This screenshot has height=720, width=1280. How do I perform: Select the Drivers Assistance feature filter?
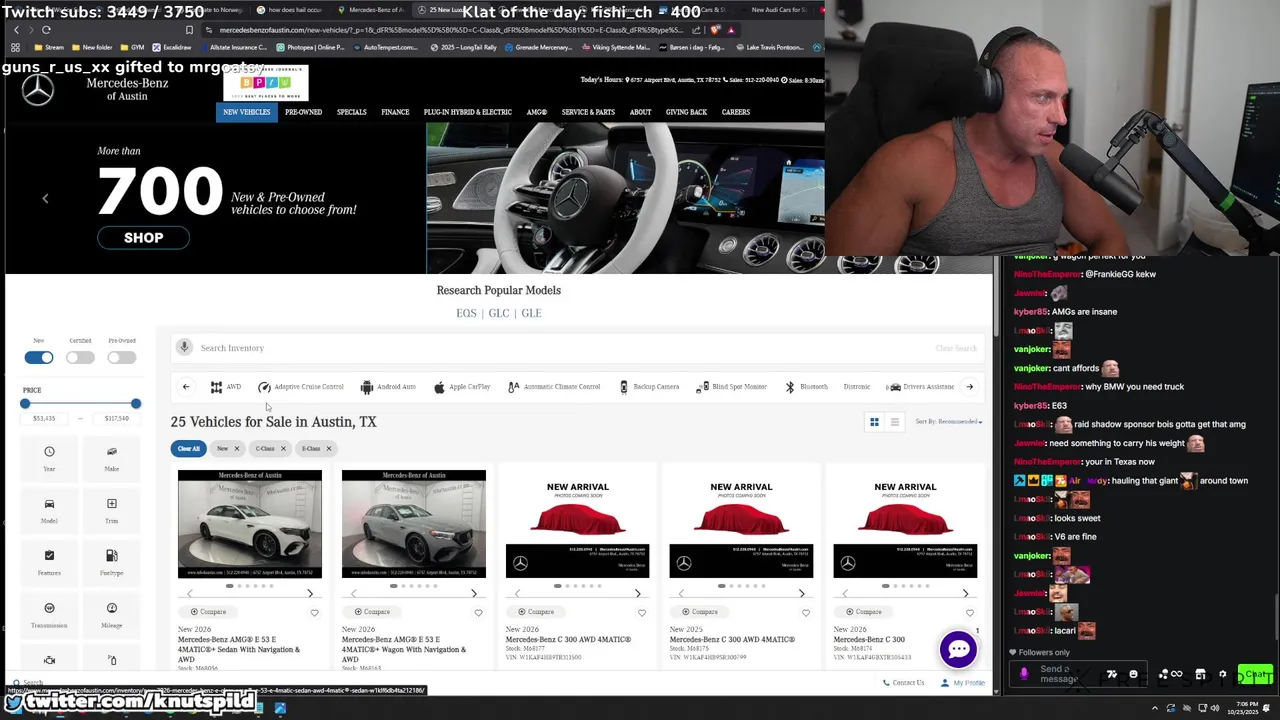click(x=921, y=387)
